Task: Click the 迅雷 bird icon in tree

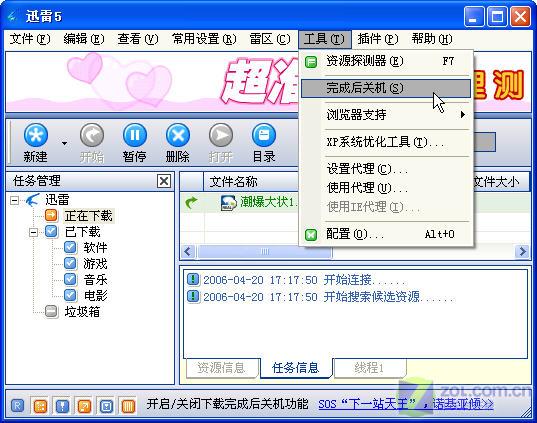Action: click(33, 200)
